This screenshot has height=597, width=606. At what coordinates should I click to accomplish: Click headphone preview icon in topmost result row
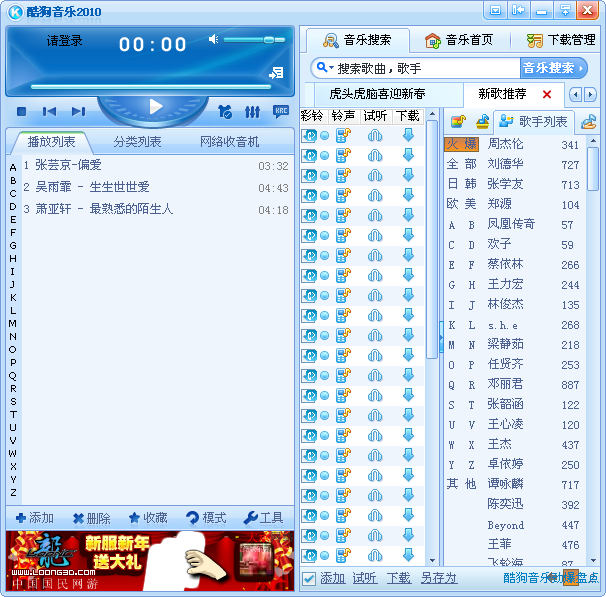(x=375, y=136)
